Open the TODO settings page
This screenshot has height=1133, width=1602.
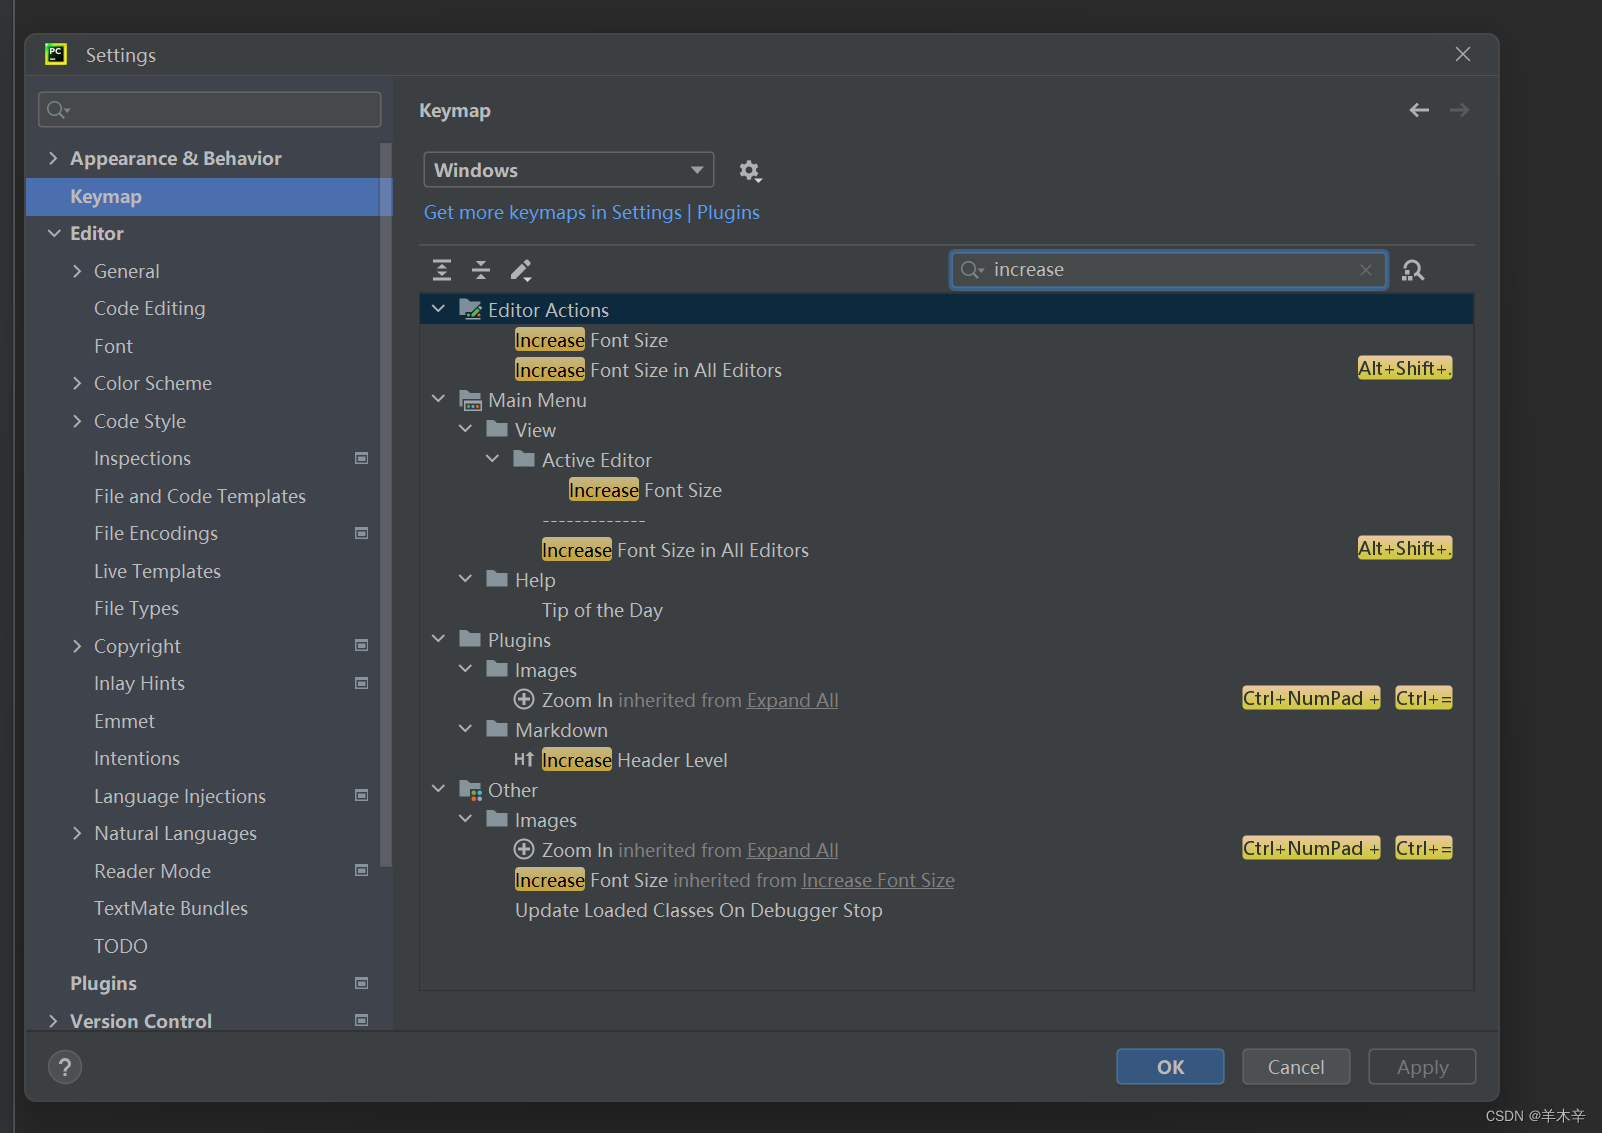pos(120,946)
